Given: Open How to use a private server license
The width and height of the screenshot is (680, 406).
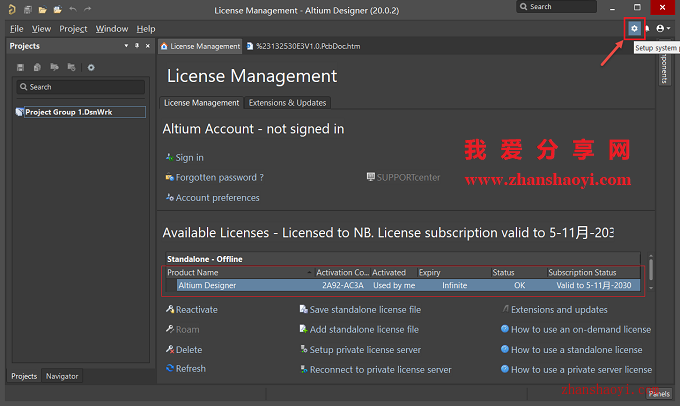Looking at the screenshot, I should pyautogui.click(x=576, y=370).
